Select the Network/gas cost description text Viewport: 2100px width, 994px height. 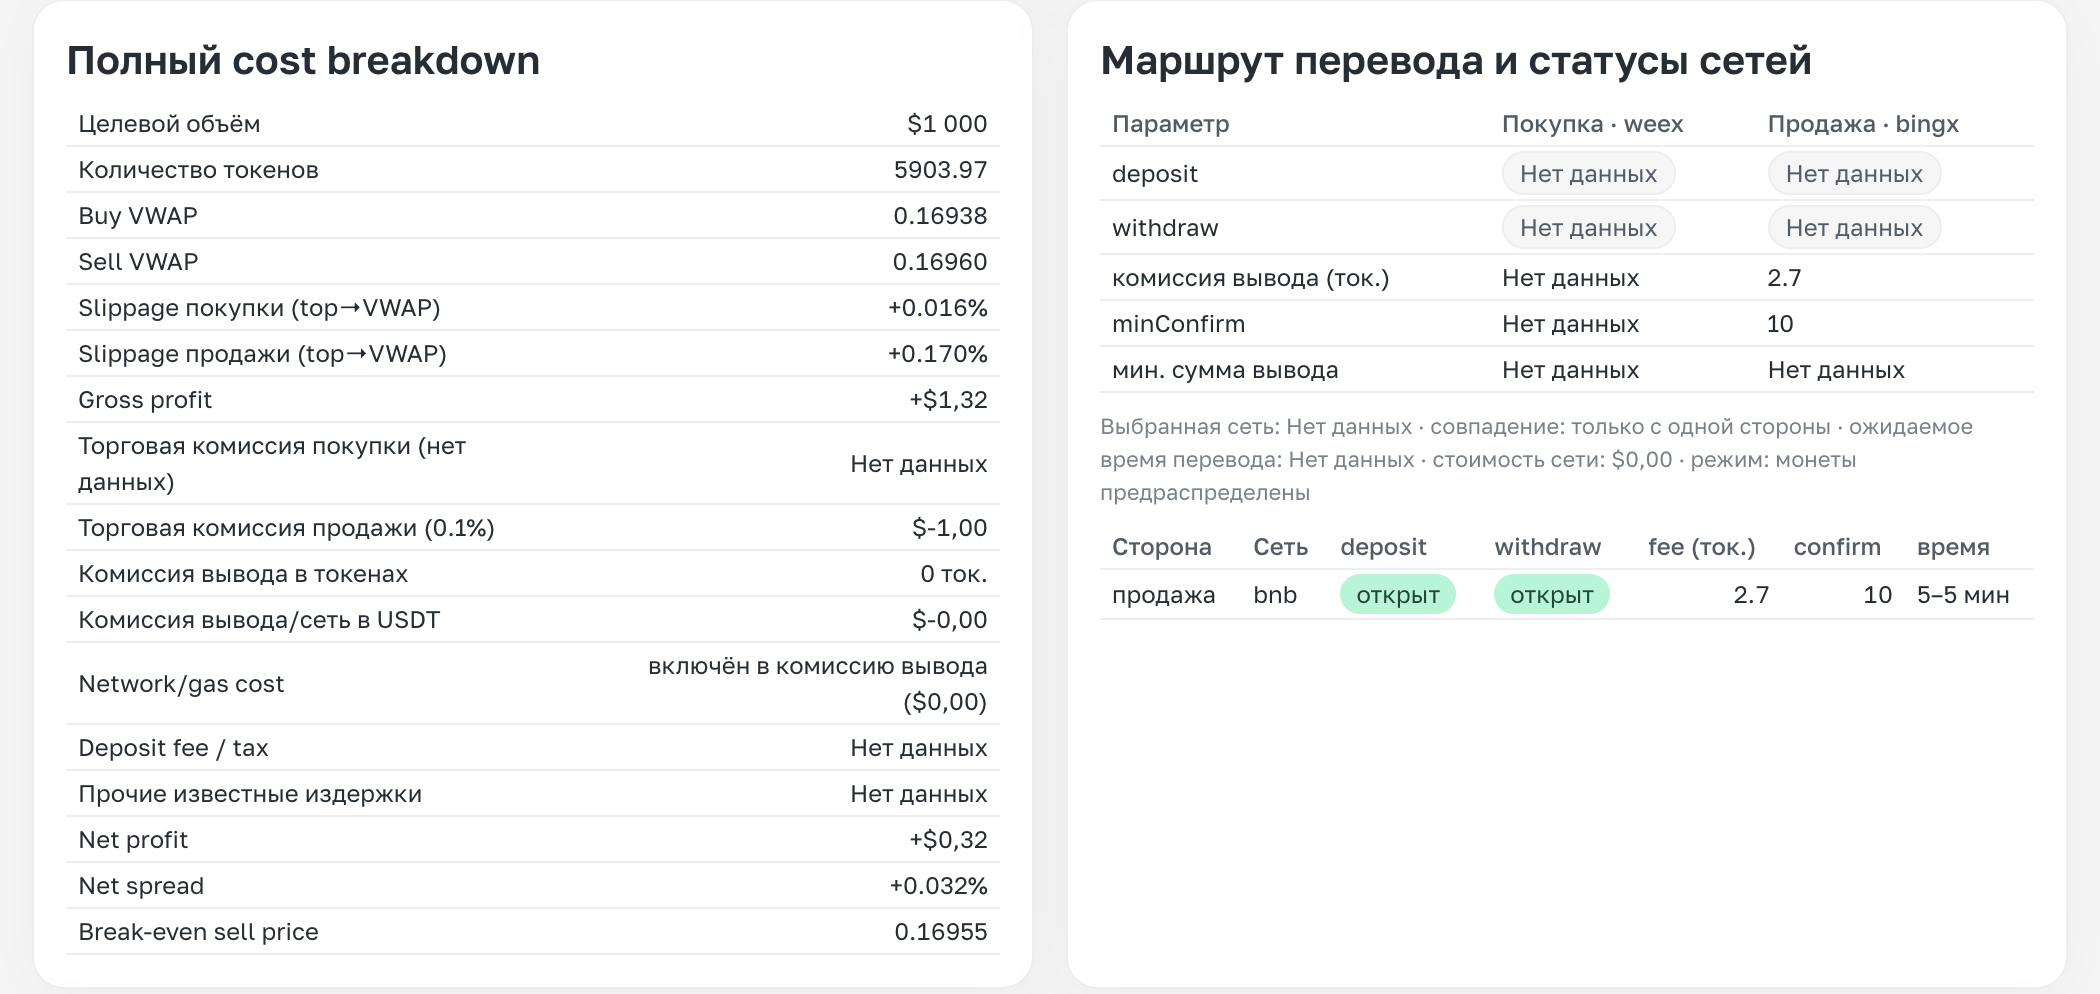[817, 684]
